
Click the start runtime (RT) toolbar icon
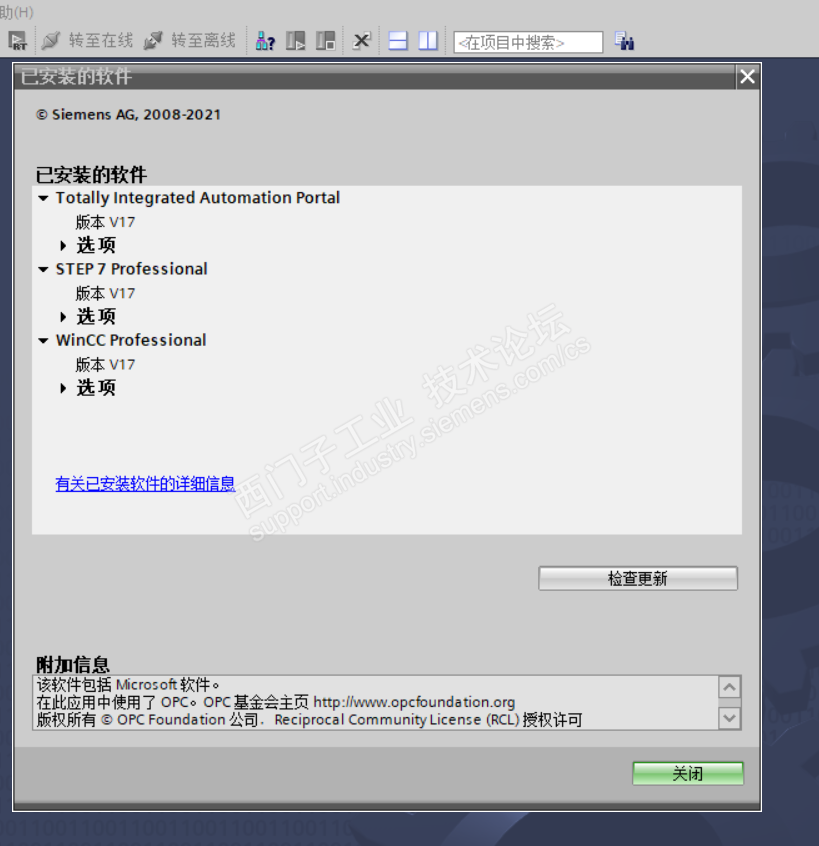click(17, 40)
